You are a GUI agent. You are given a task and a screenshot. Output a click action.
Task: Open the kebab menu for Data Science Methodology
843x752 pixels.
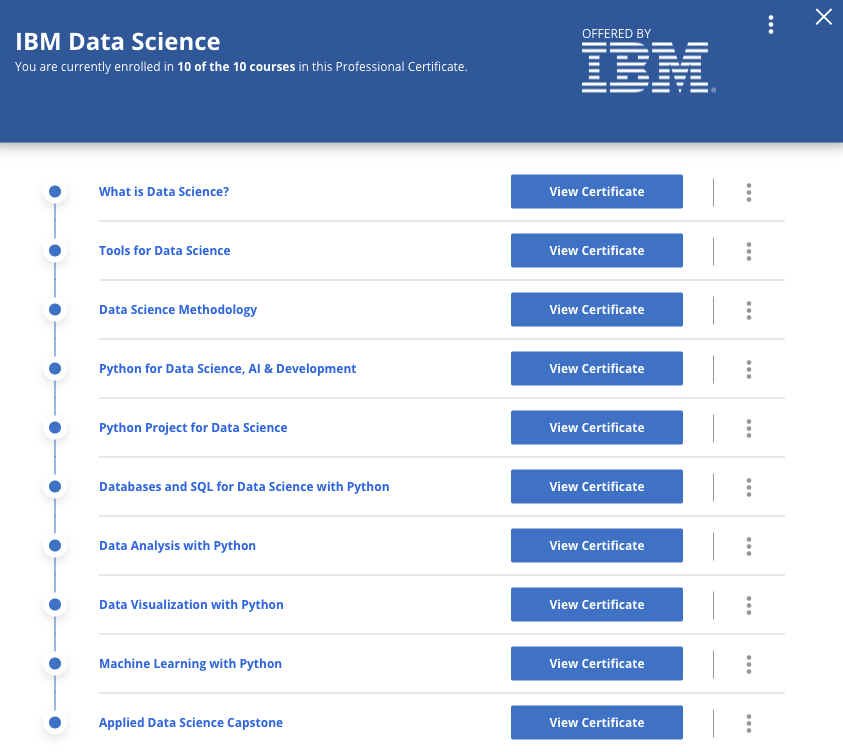pos(748,310)
